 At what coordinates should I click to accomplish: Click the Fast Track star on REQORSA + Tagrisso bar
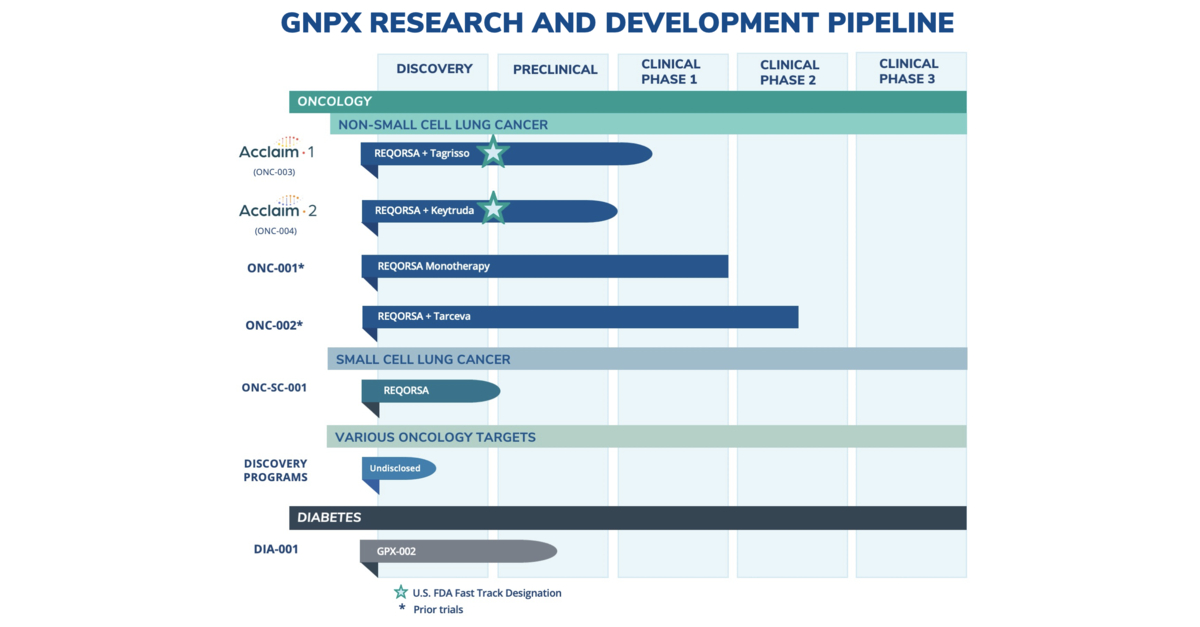coord(493,153)
